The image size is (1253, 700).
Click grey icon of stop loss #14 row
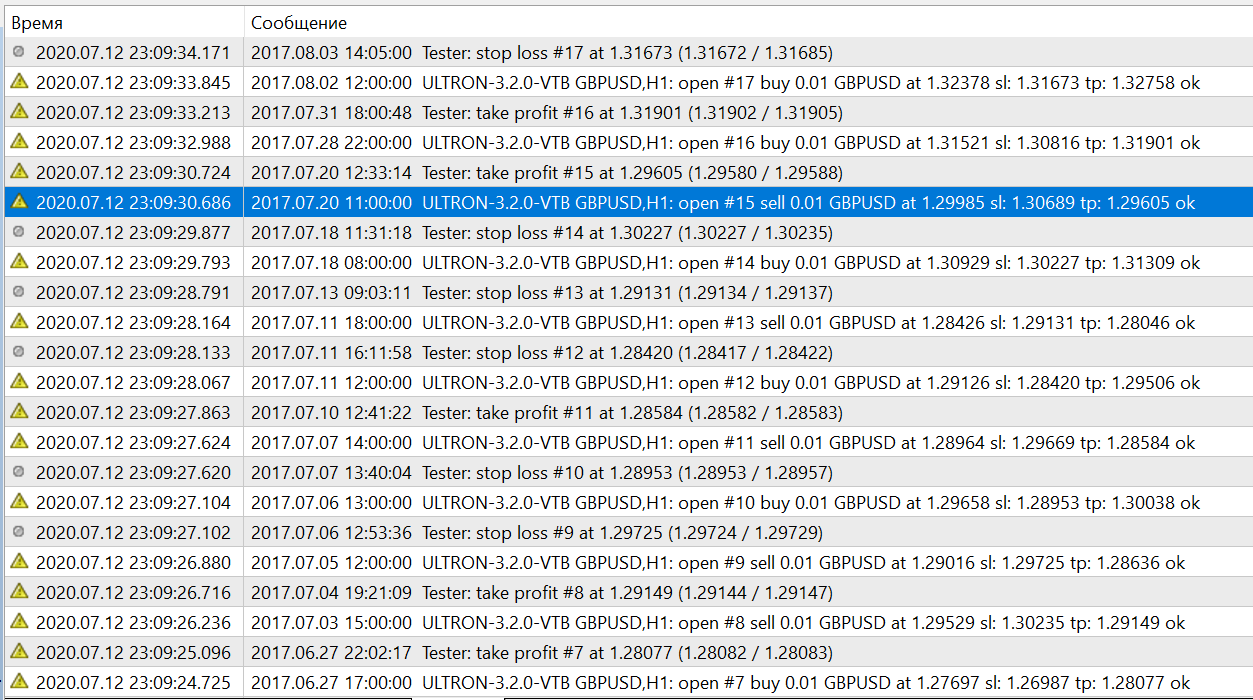tap(18, 232)
